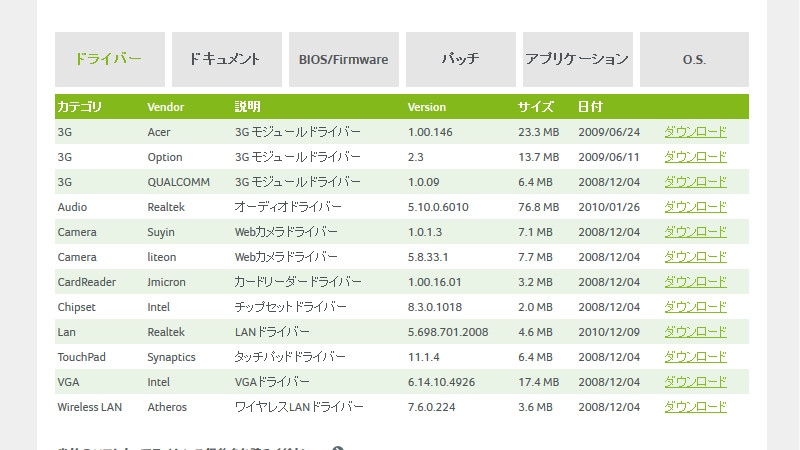
Task: Download the Suyin web camera driver
Action: [695, 232]
